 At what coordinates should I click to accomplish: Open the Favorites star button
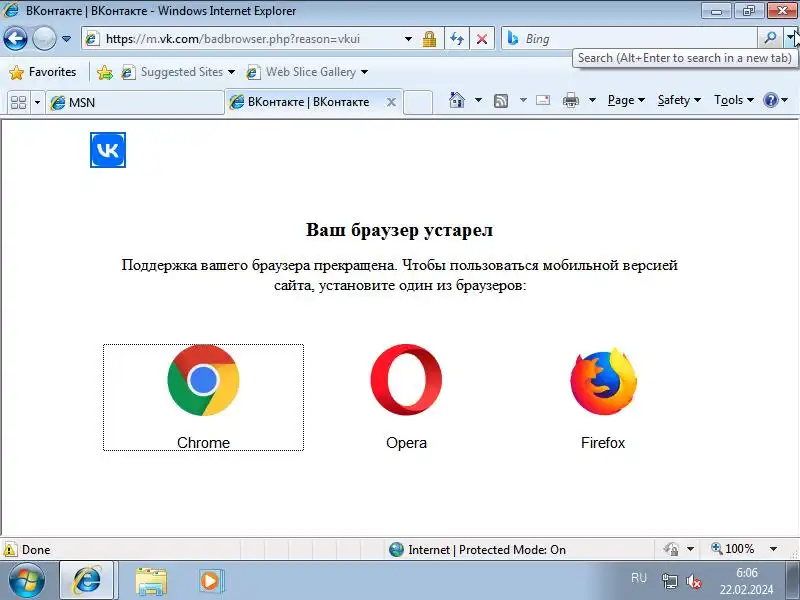(x=43, y=72)
